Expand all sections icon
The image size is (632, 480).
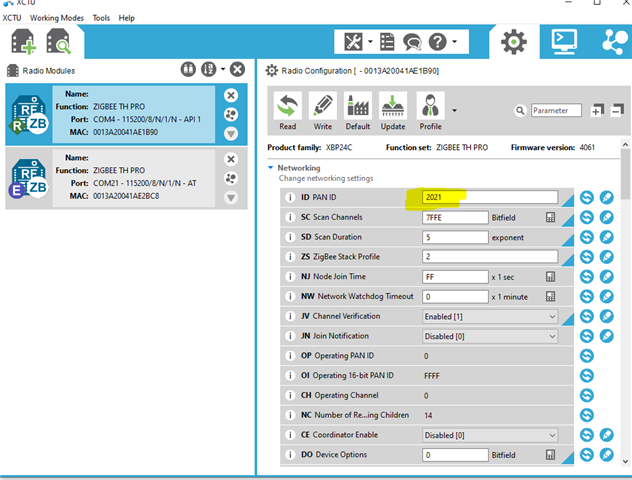(597, 110)
